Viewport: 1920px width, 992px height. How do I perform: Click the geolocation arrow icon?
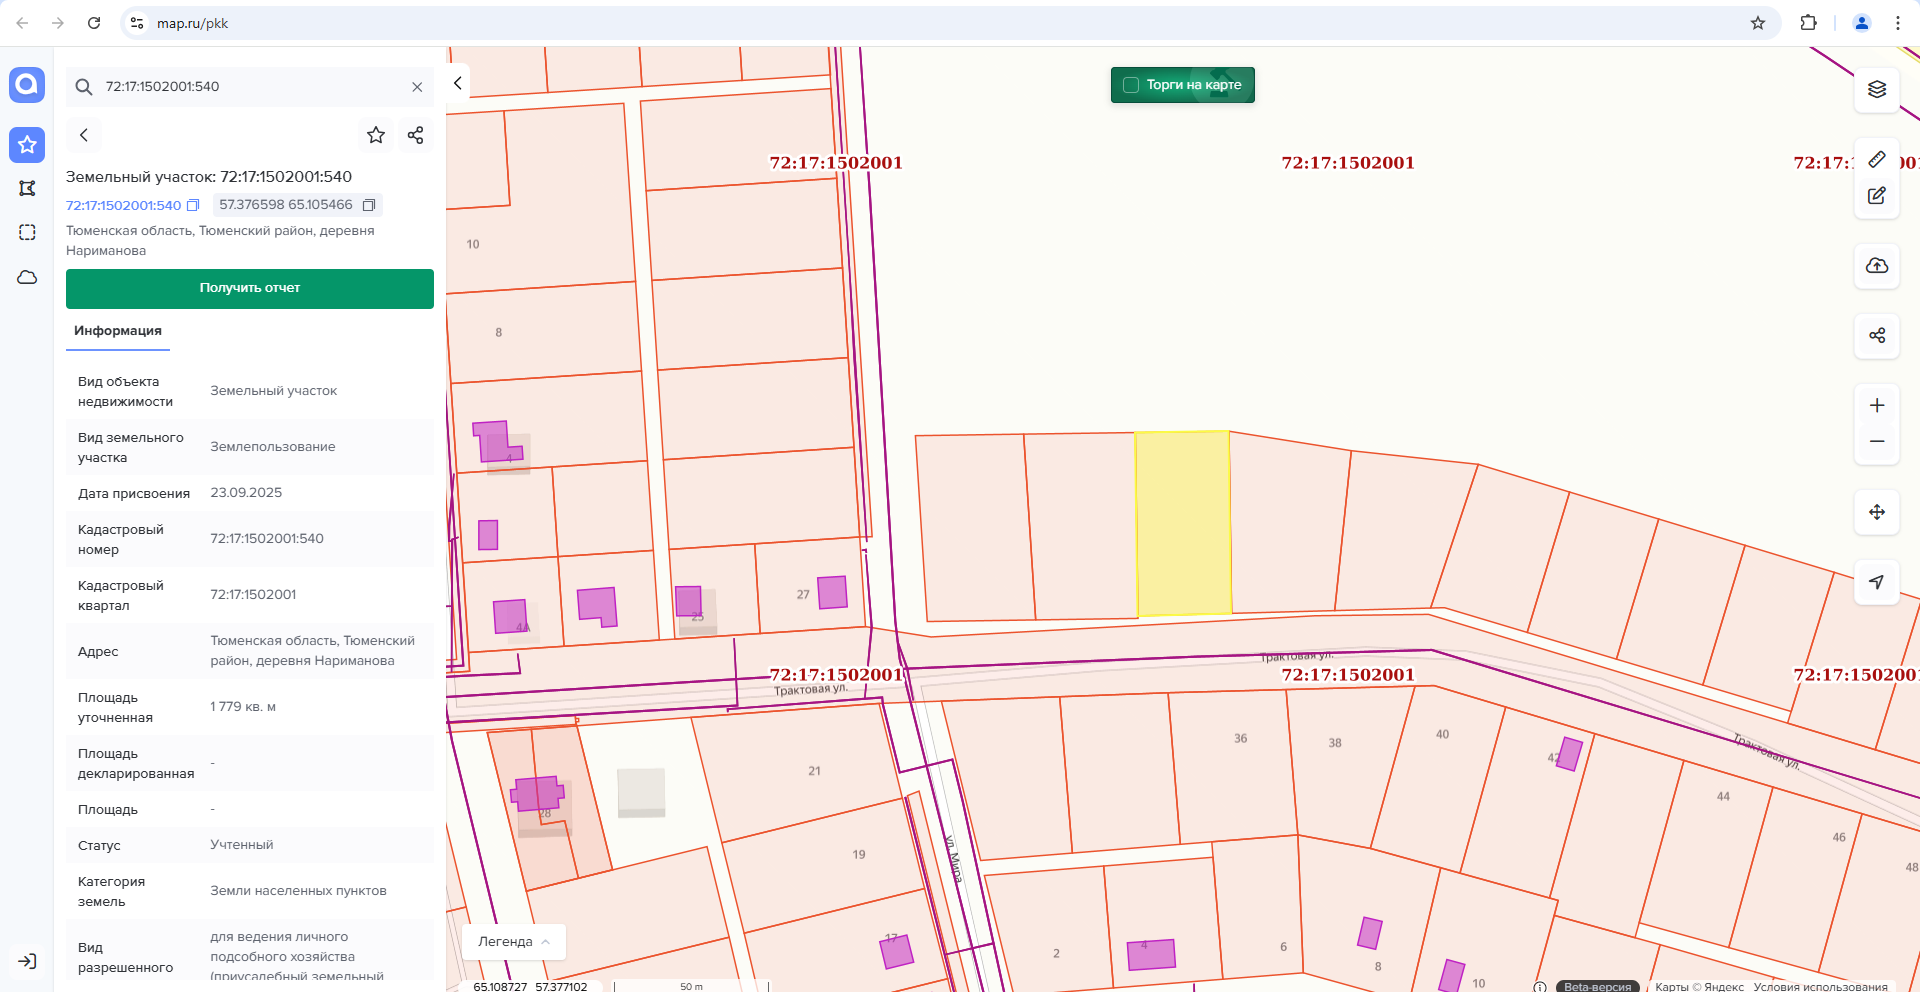click(x=1877, y=582)
